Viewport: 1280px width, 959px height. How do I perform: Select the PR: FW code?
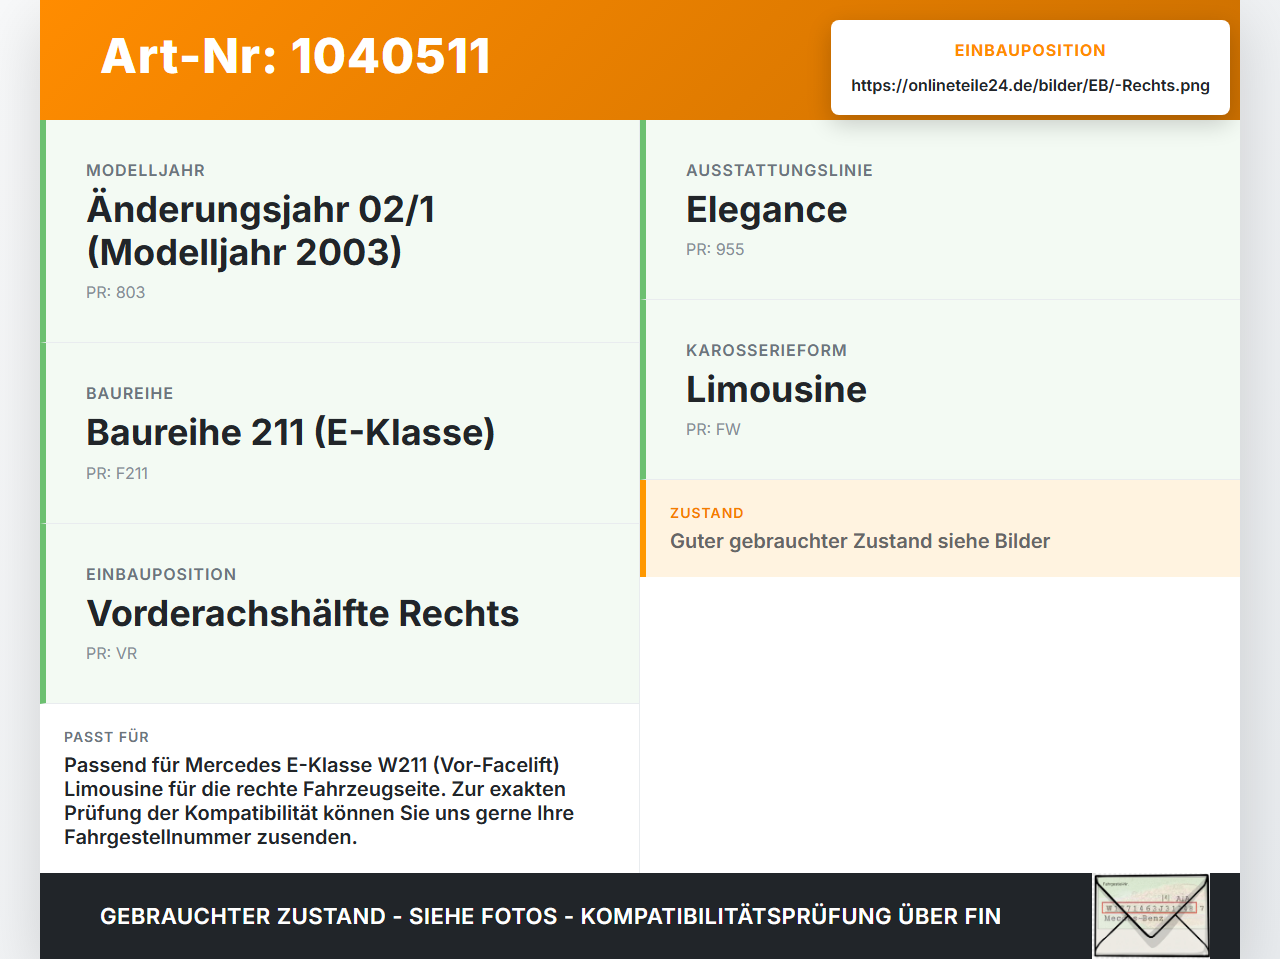pyautogui.click(x=713, y=430)
